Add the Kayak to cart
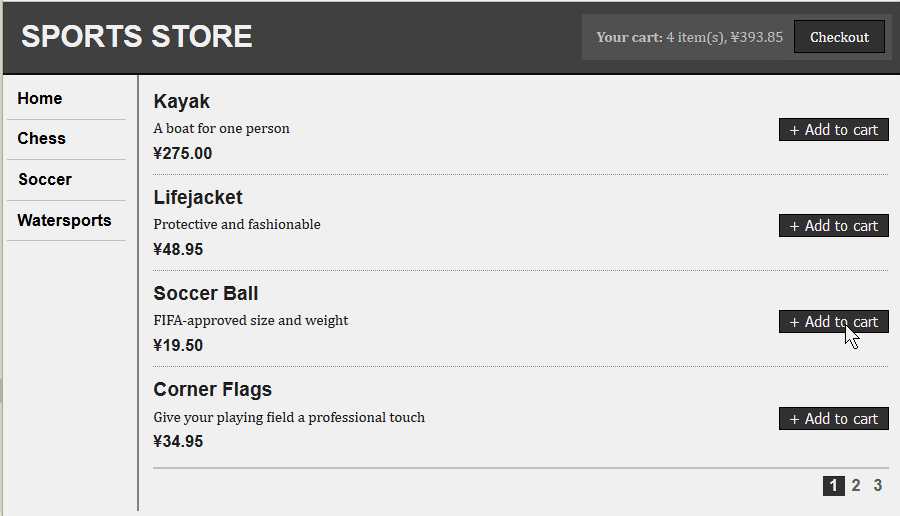 tap(833, 130)
